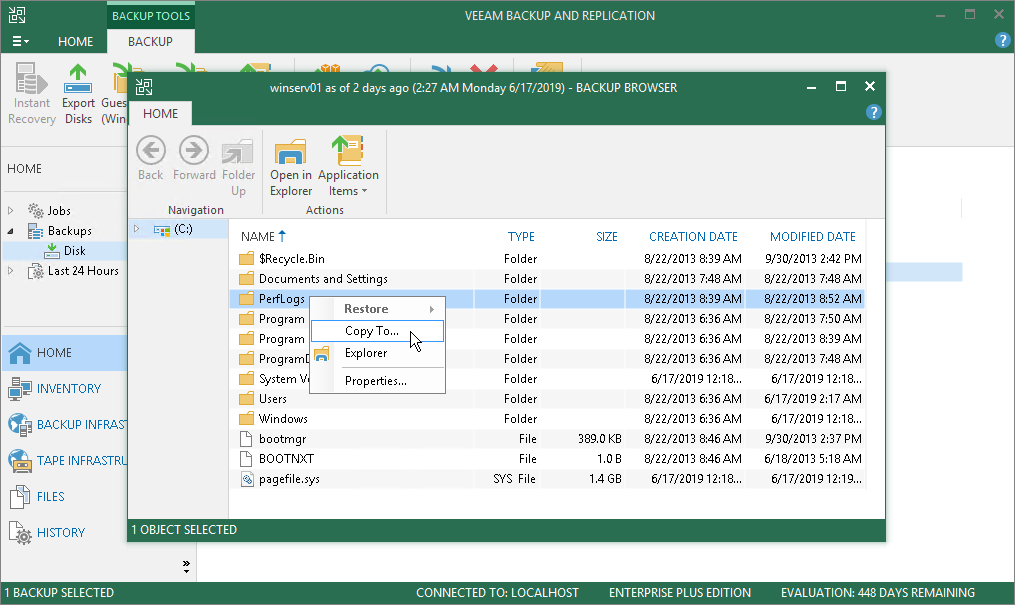Click the Forward navigation arrow icon

(194, 151)
